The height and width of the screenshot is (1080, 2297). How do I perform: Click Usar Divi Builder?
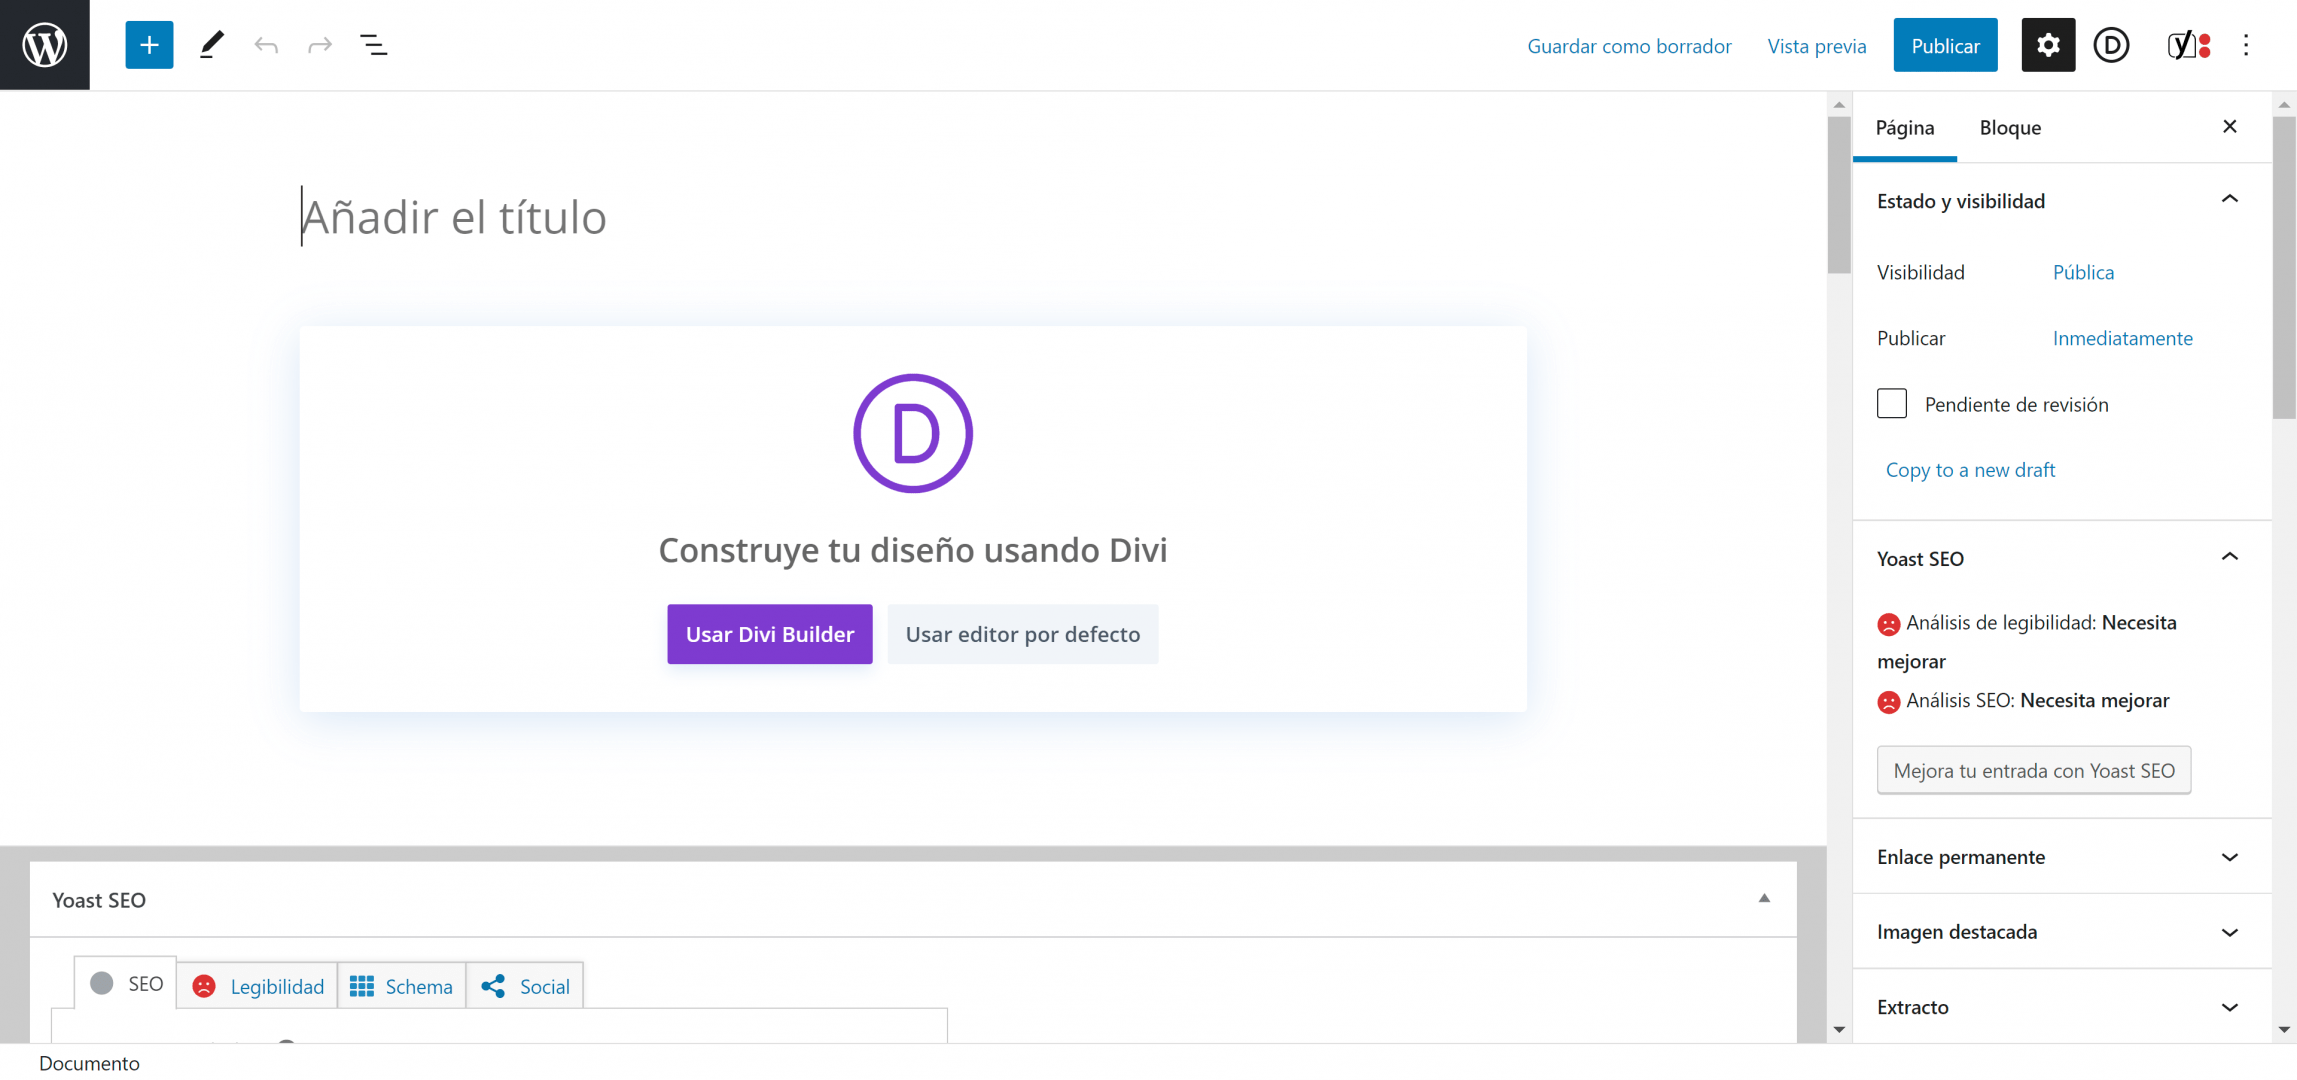(769, 634)
